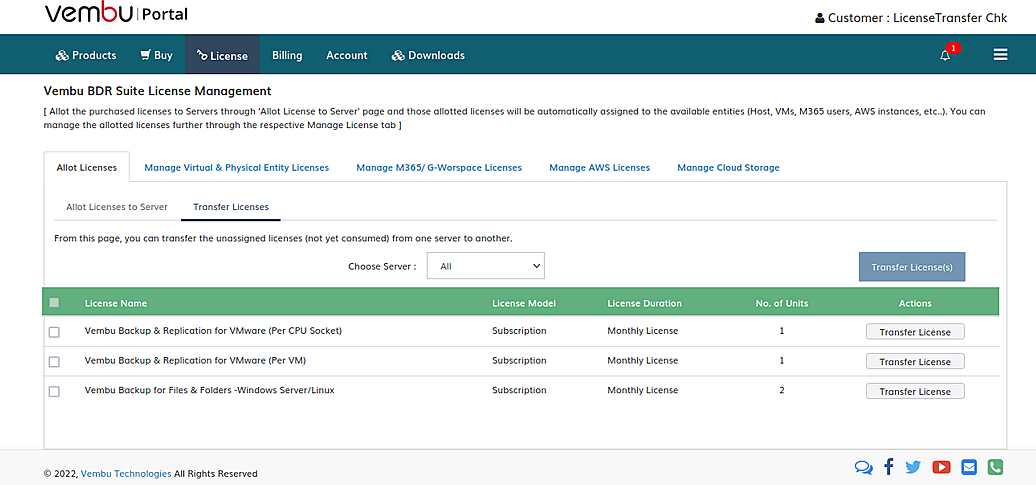Click the phone icon in footer

(x=995, y=467)
